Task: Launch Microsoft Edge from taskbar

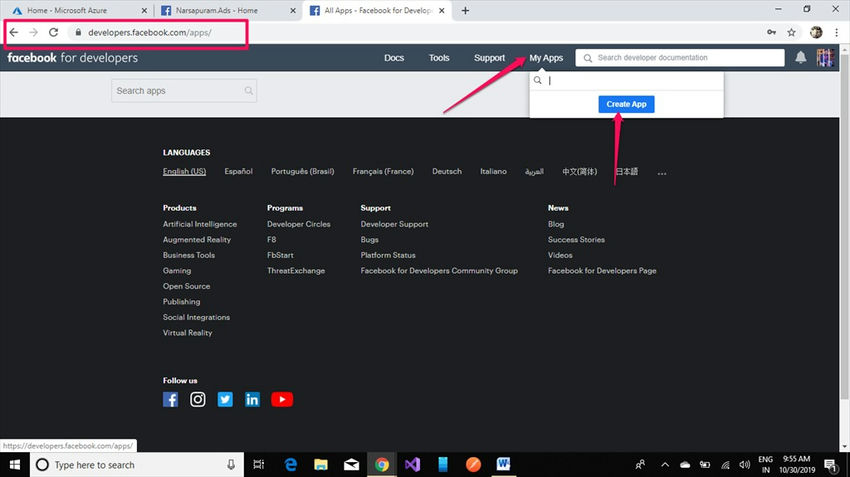Action: coord(291,465)
